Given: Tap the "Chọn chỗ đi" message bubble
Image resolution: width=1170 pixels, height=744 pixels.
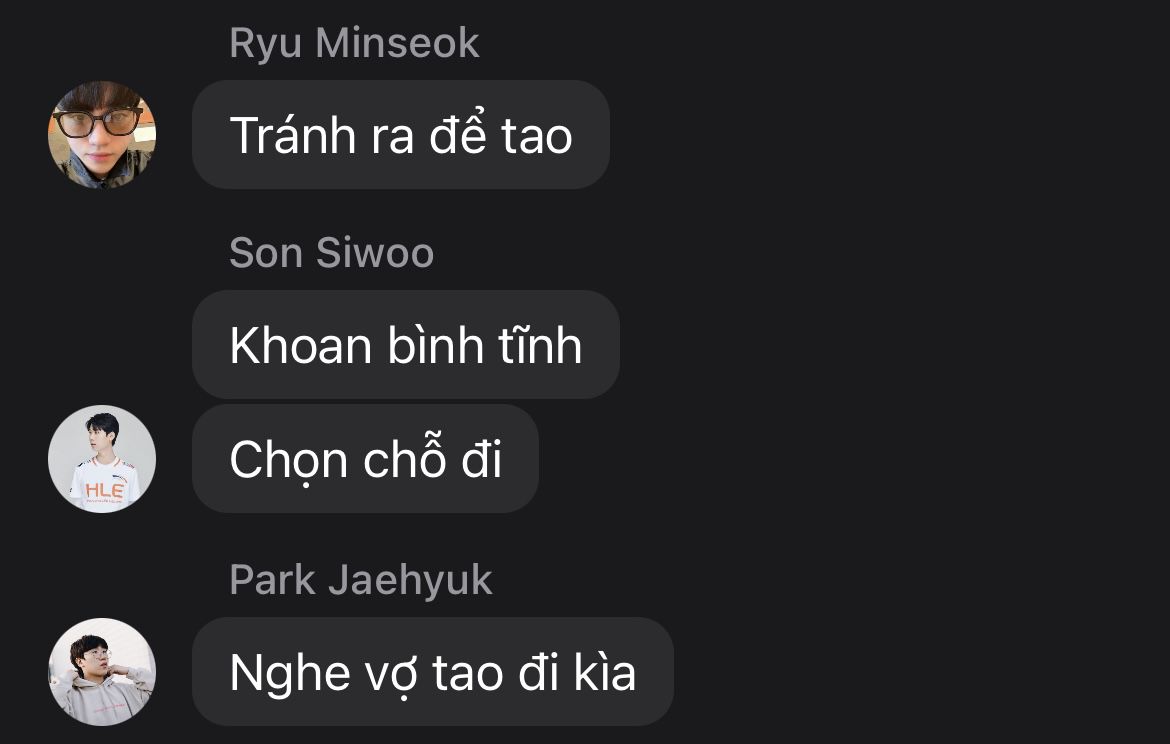Looking at the screenshot, I should point(365,459).
